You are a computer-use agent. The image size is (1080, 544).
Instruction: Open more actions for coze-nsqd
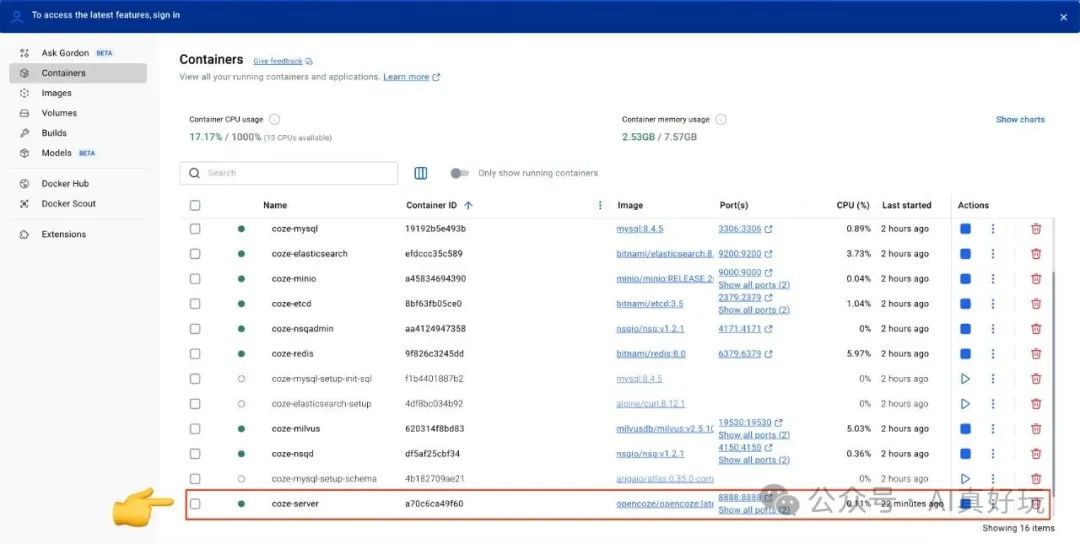993,454
